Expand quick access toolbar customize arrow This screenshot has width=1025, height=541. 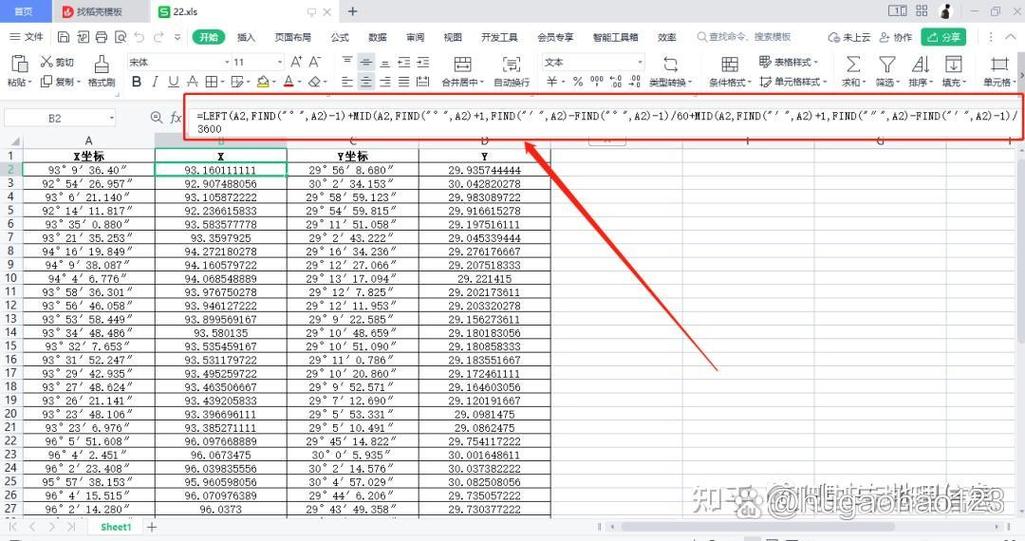[x=178, y=37]
